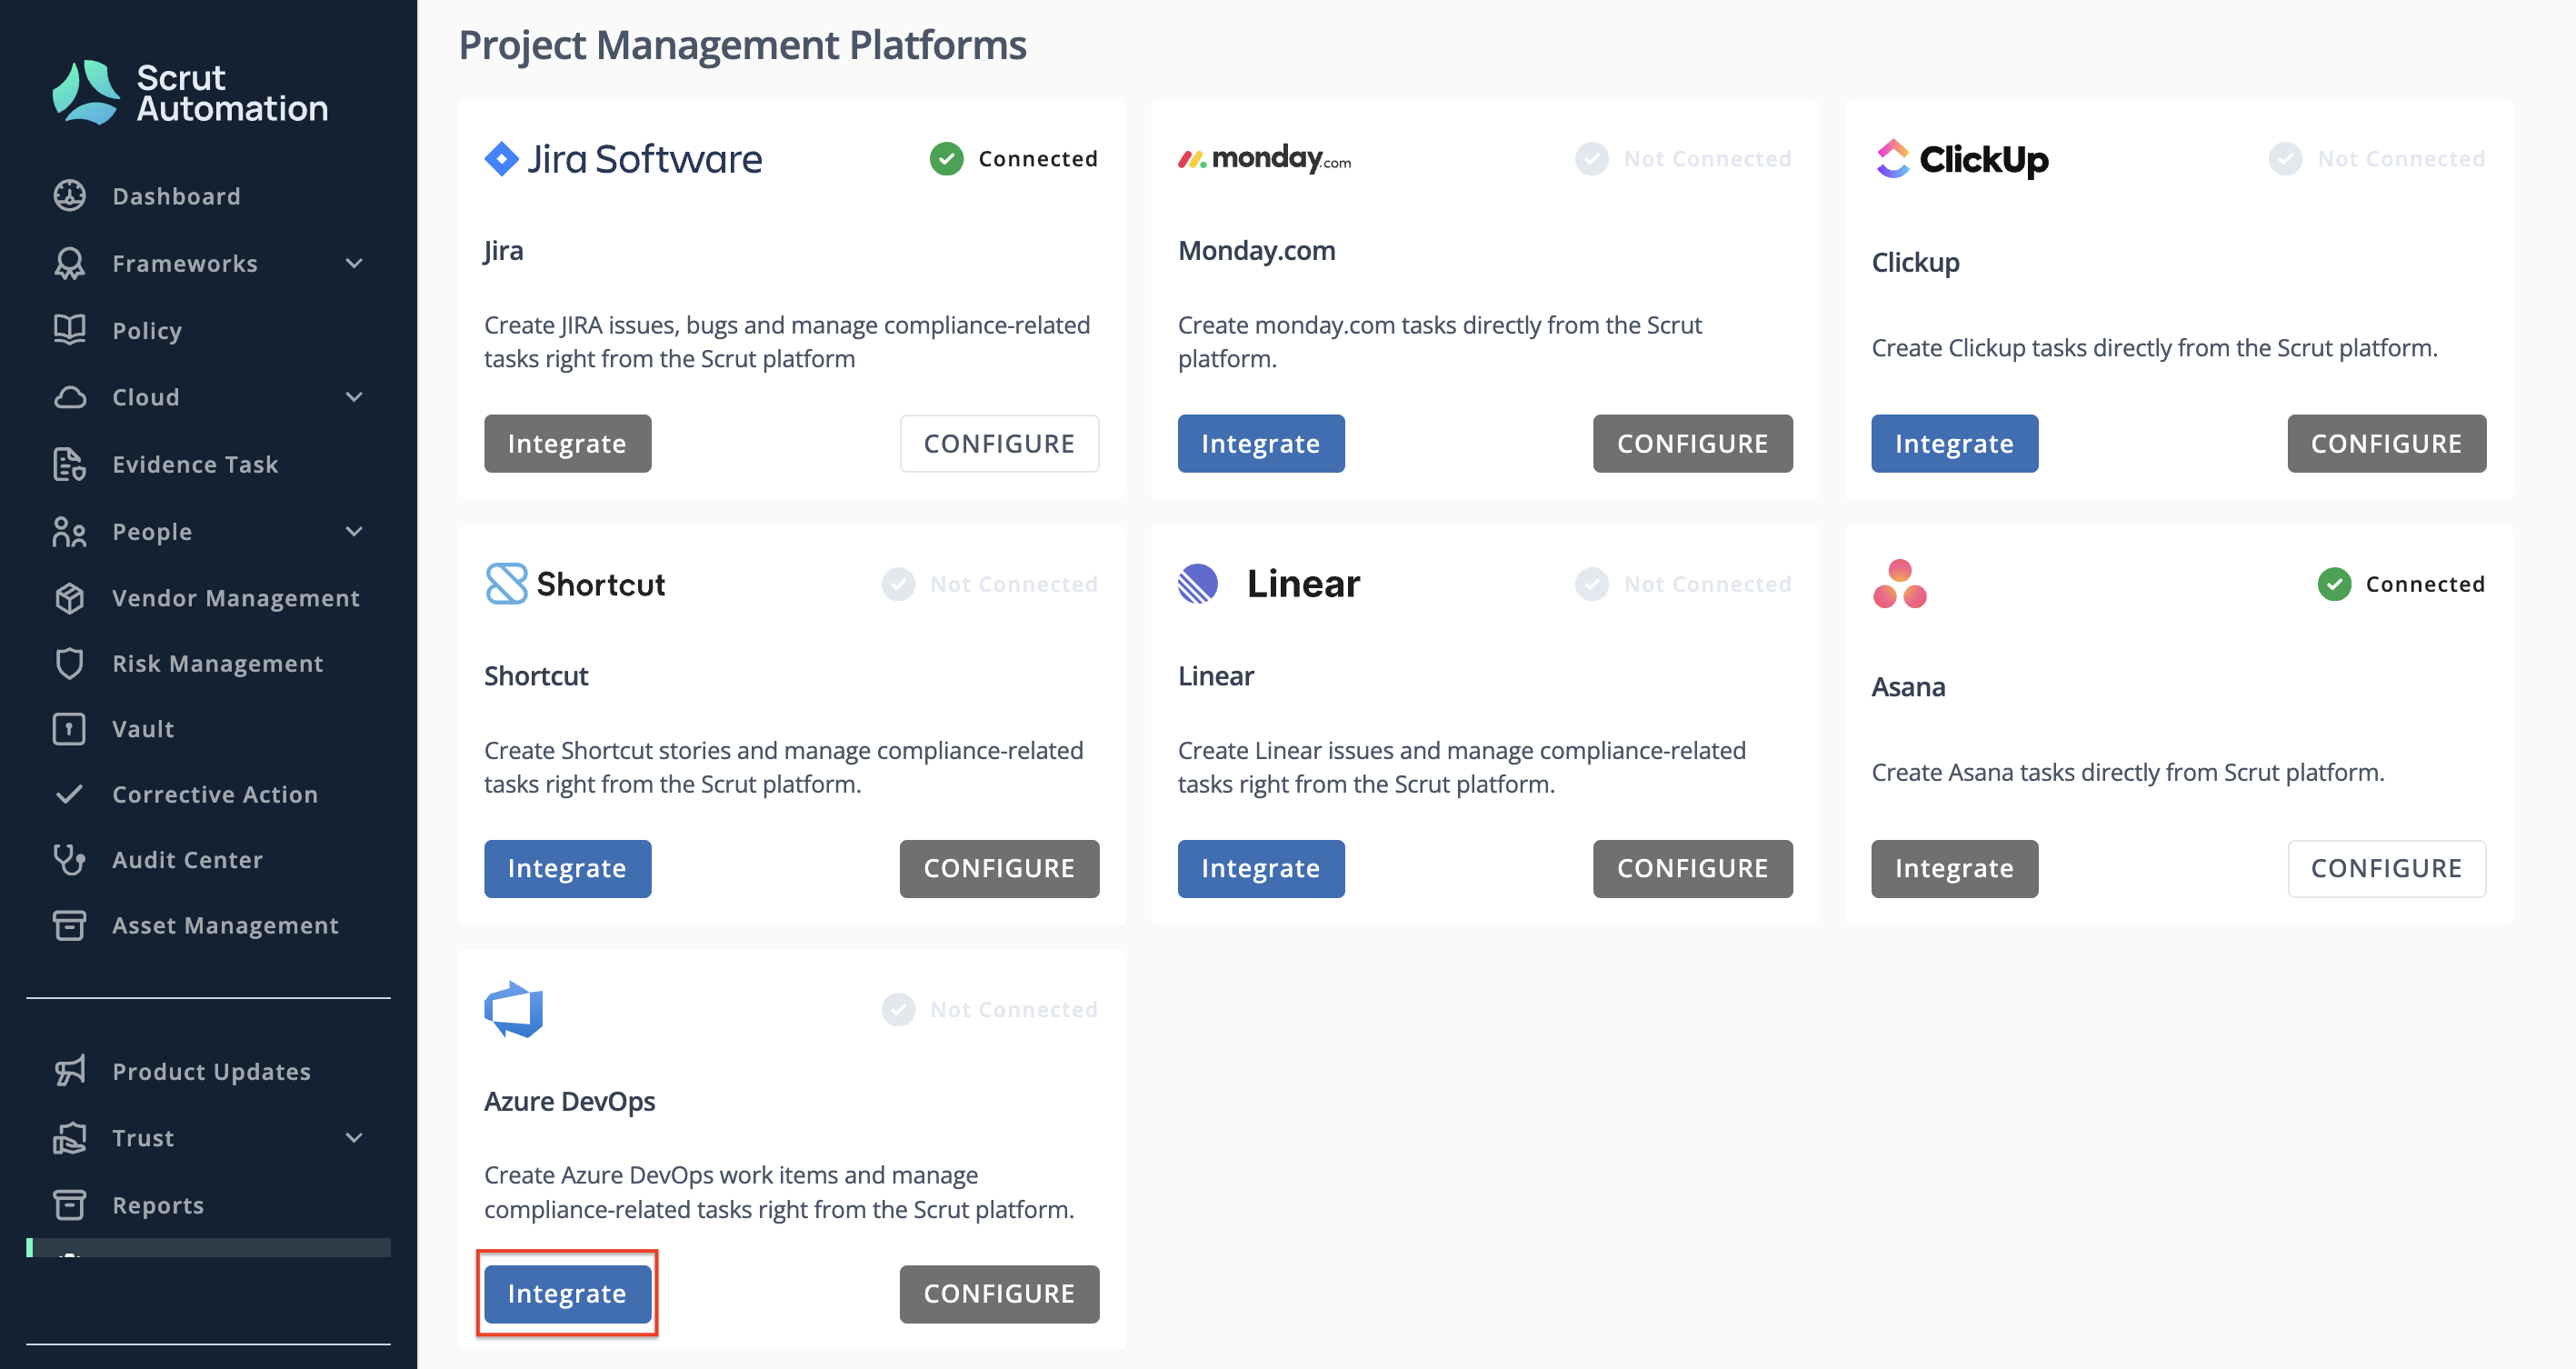2576x1369 pixels.
Task: Click the greyed Integrate on Asana card
Action: pos(1954,868)
